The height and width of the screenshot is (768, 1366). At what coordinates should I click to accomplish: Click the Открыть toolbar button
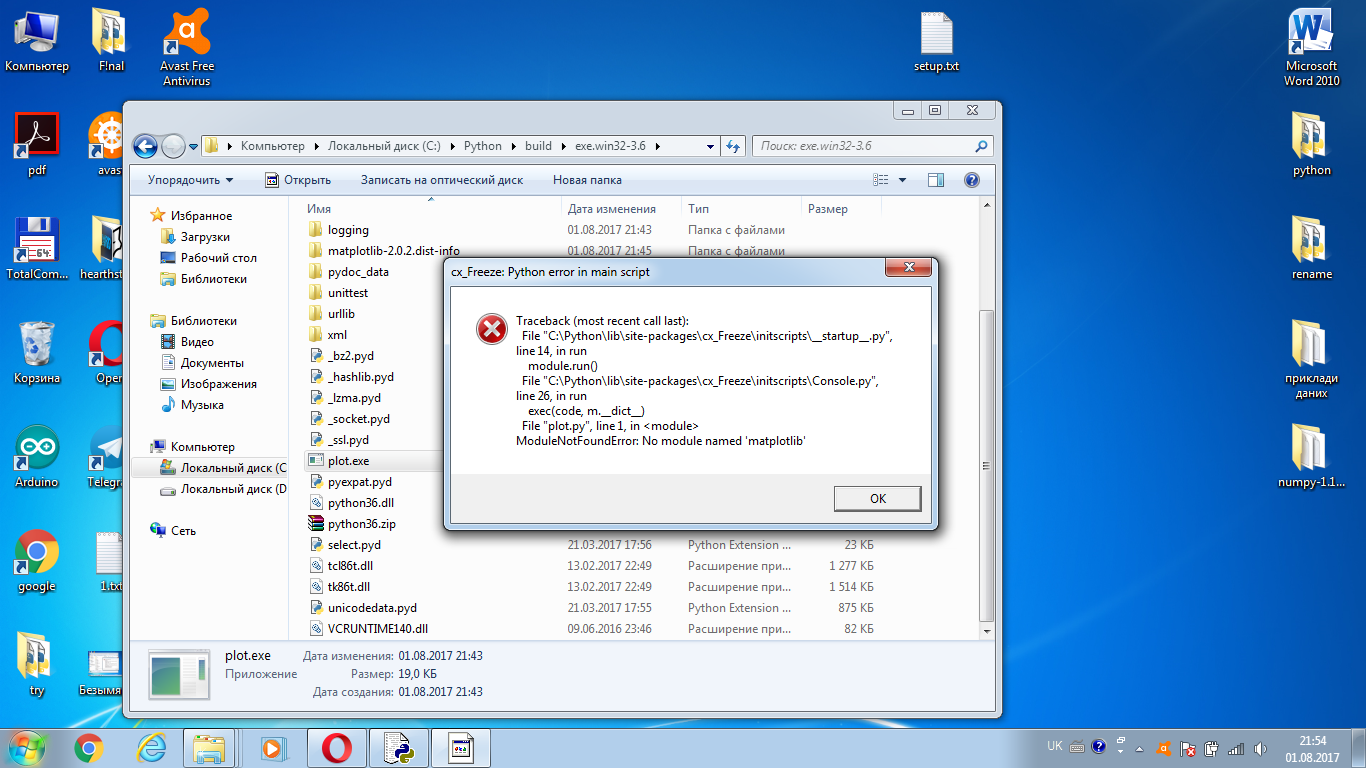pyautogui.click(x=298, y=180)
